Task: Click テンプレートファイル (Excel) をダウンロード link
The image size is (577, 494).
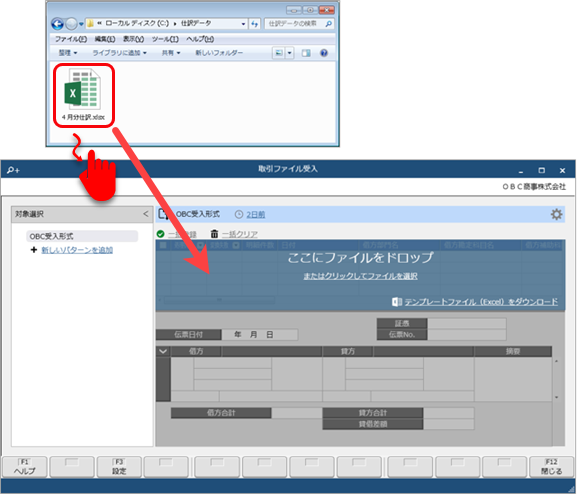Action: pos(481,302)
